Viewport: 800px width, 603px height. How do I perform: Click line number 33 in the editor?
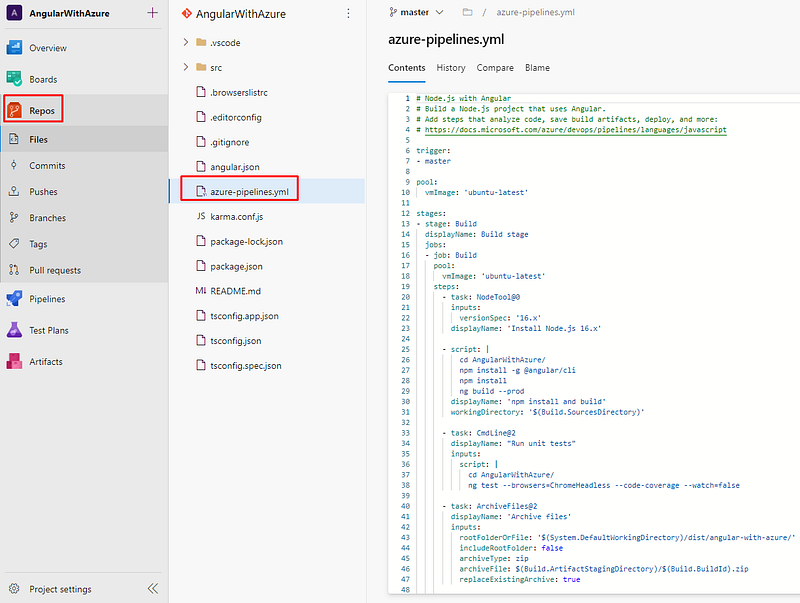[x=405, y=433]
